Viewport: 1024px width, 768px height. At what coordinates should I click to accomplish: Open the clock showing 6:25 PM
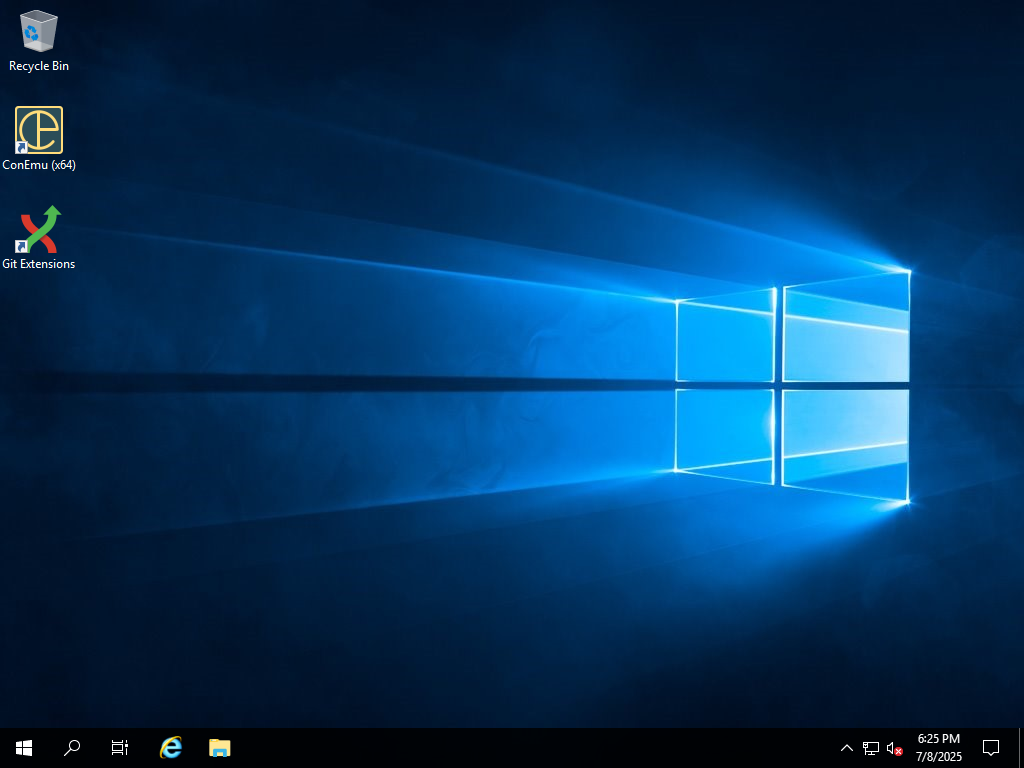coord(938,748)
